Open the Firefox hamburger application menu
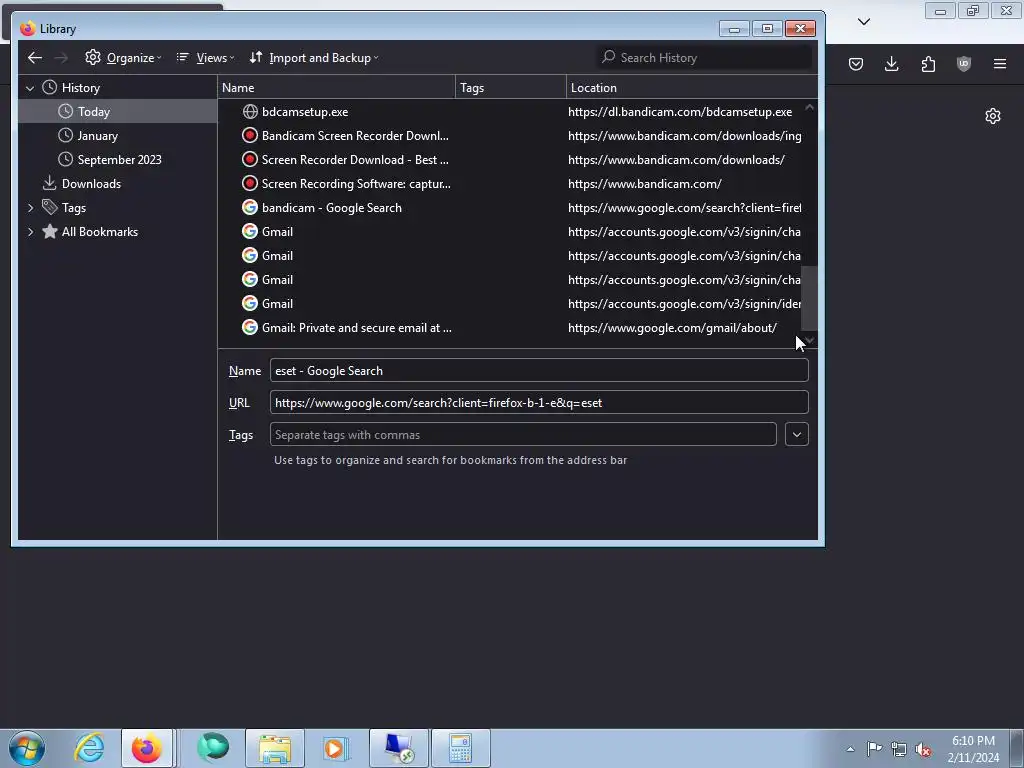This screenshot has width=1024, height=768. (x=1000, y=64)
